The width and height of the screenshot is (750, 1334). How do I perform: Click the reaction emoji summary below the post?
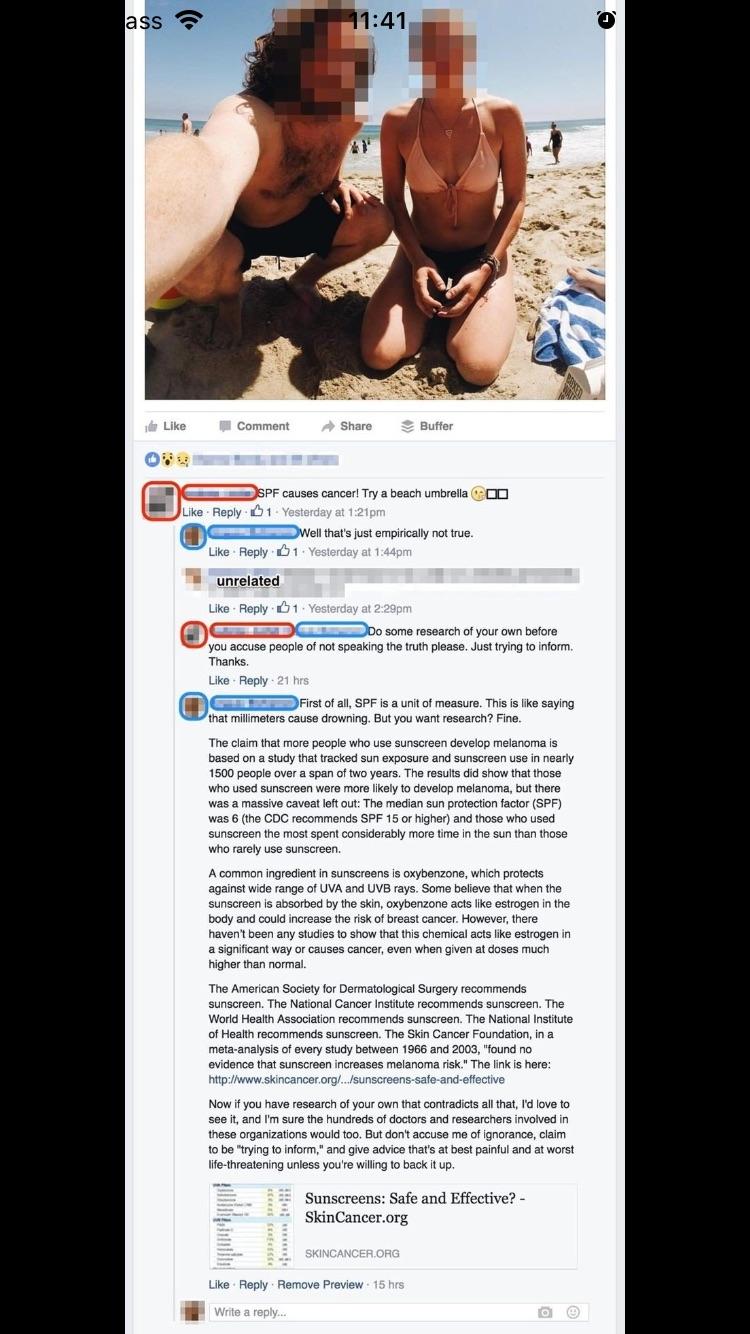(x=168, y=460)
